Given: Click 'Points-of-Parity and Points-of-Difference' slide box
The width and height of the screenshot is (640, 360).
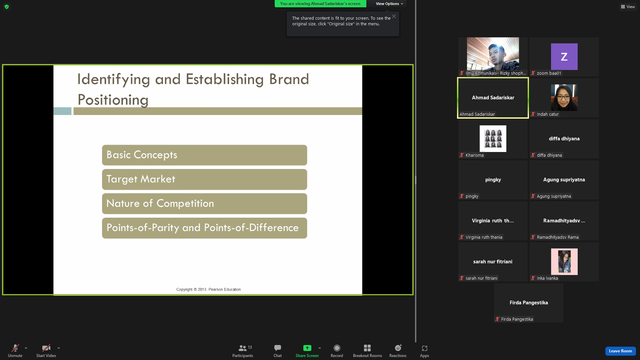Looking at the screenshot, I should tap(204, 228).
